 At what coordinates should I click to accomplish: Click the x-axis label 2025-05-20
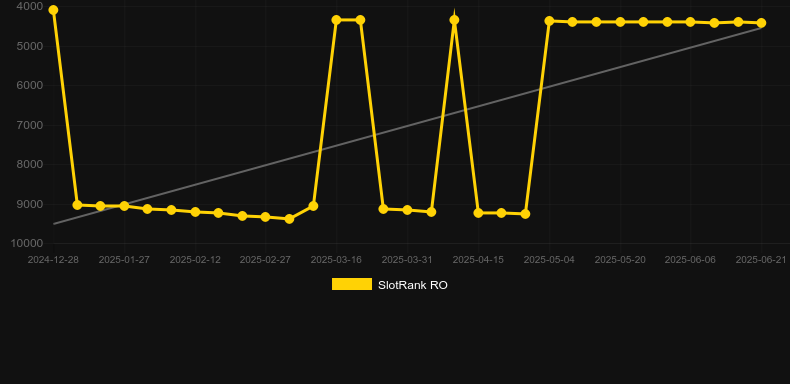(x=620, y=260)
